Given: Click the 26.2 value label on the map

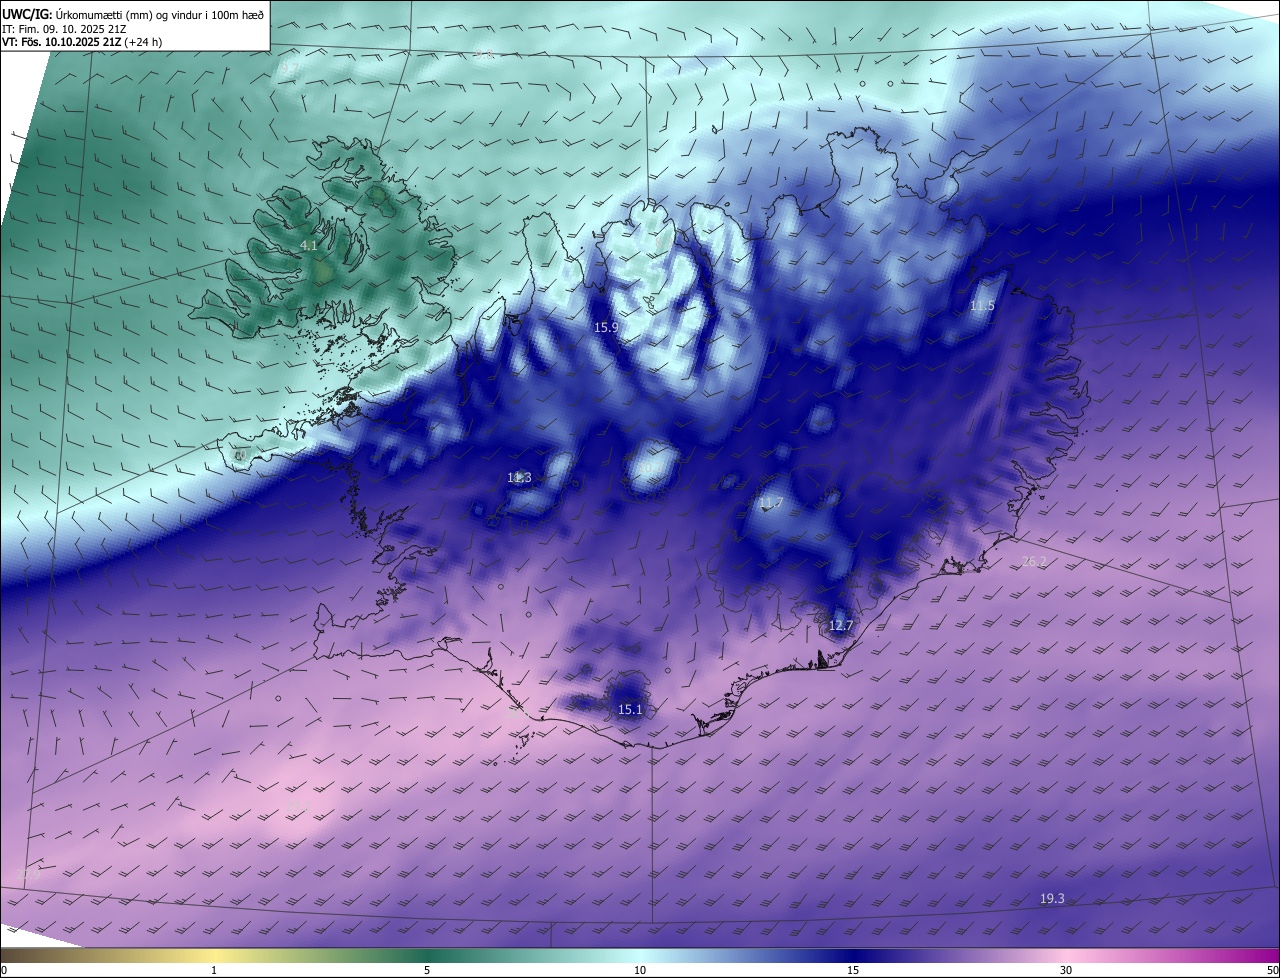Looking at the screenshot, I should (x=1034, y=562).
